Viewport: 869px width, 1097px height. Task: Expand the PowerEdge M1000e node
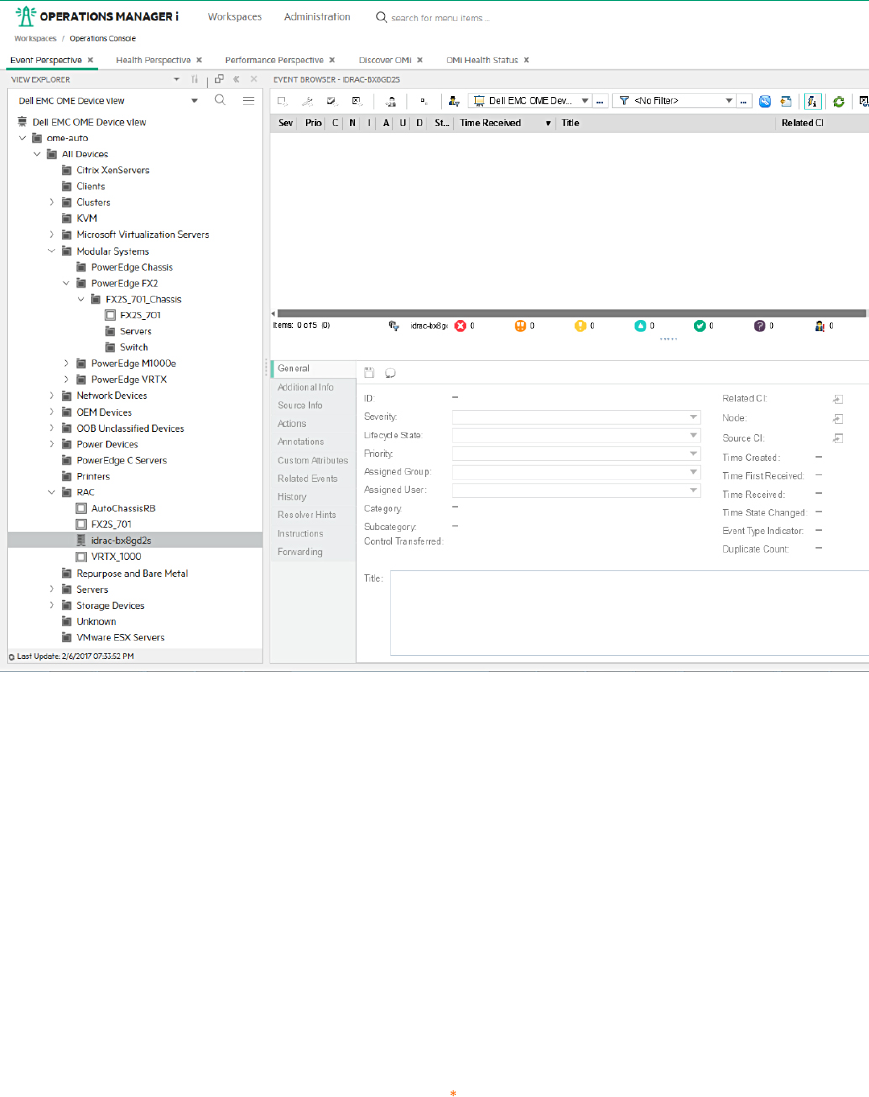tap(66, 364)
